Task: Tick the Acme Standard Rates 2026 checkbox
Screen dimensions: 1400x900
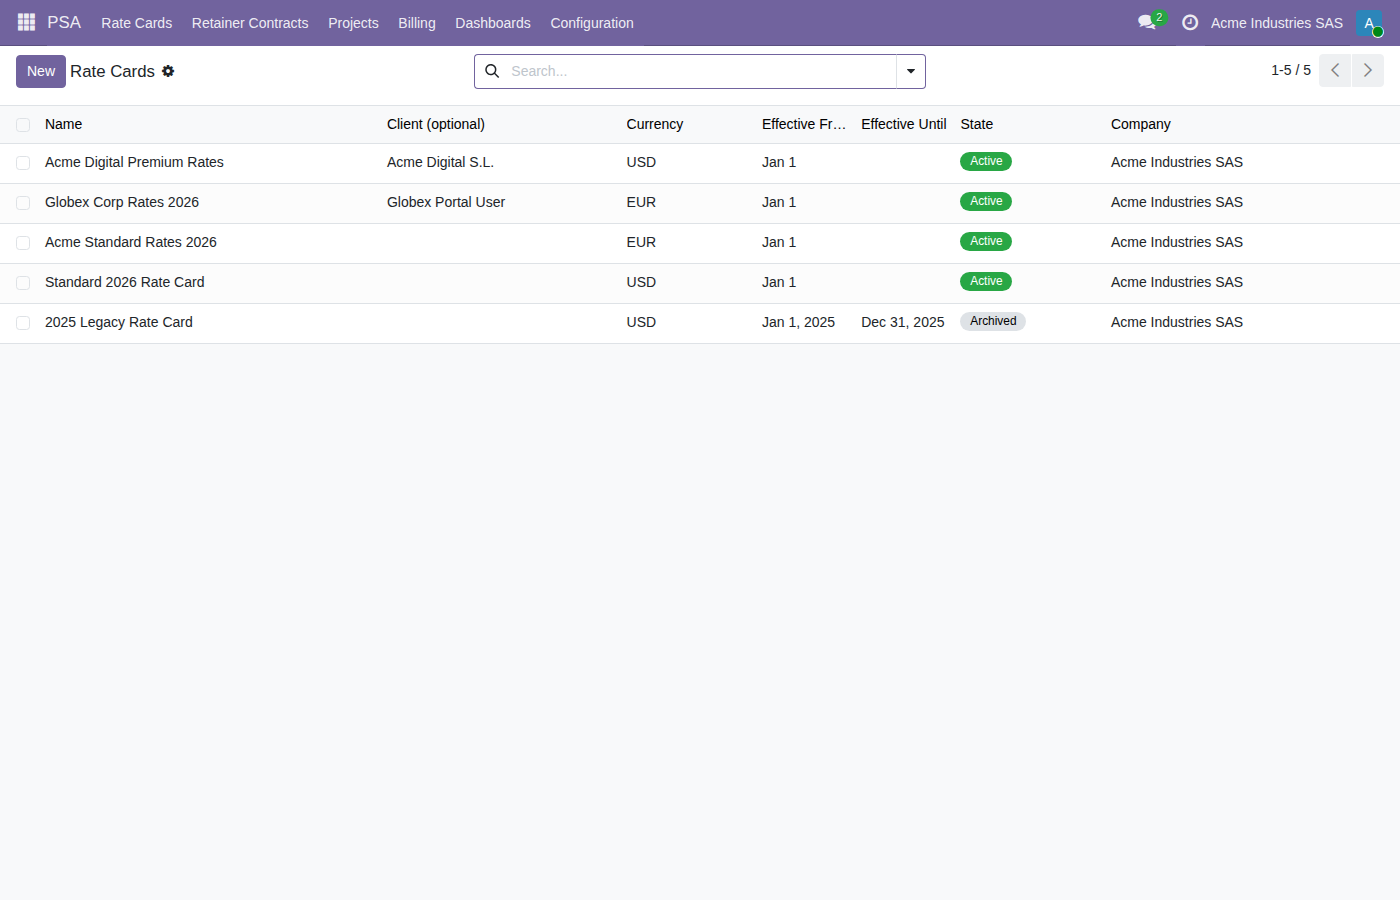Action: coord(23,243)
